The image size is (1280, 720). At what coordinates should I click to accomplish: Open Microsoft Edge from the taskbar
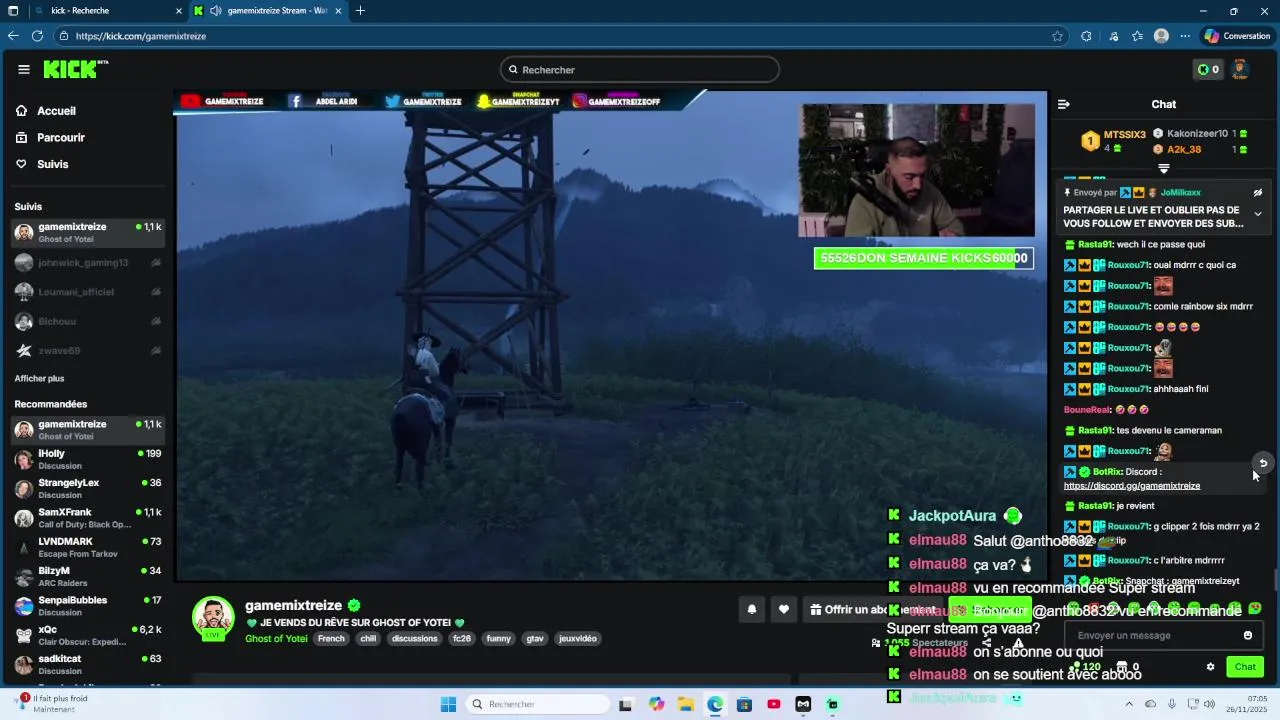(715, 704)
